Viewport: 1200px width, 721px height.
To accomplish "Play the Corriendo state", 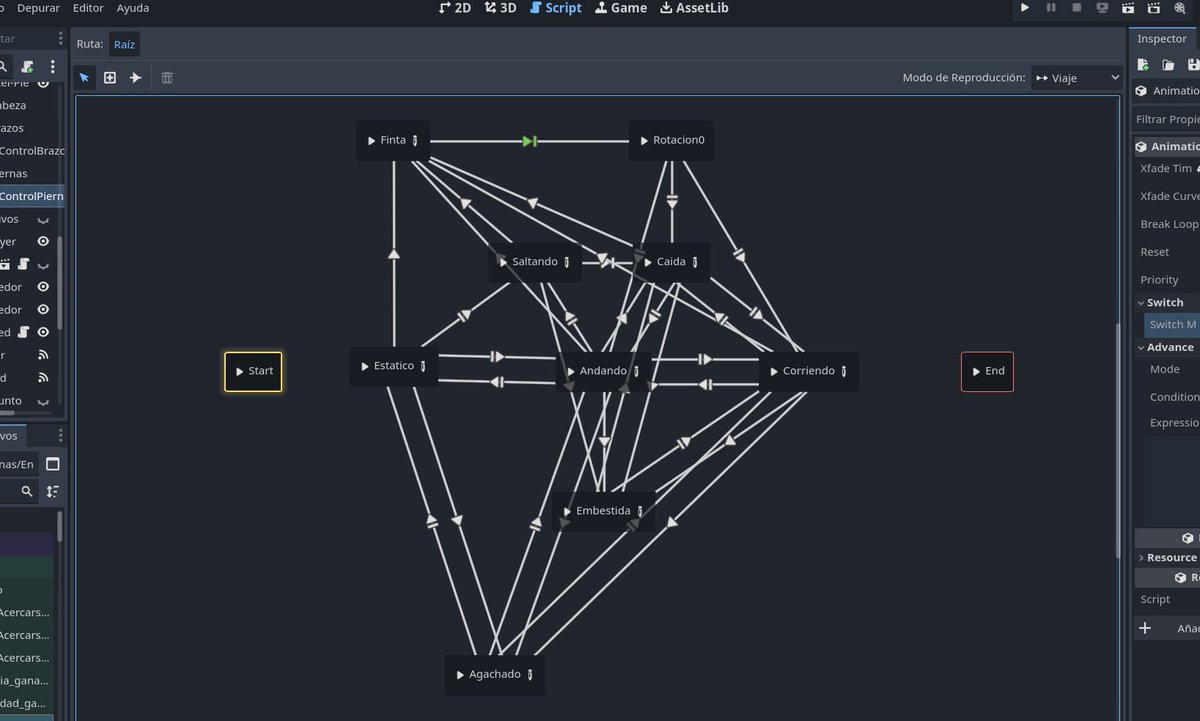I will point(773,371).
